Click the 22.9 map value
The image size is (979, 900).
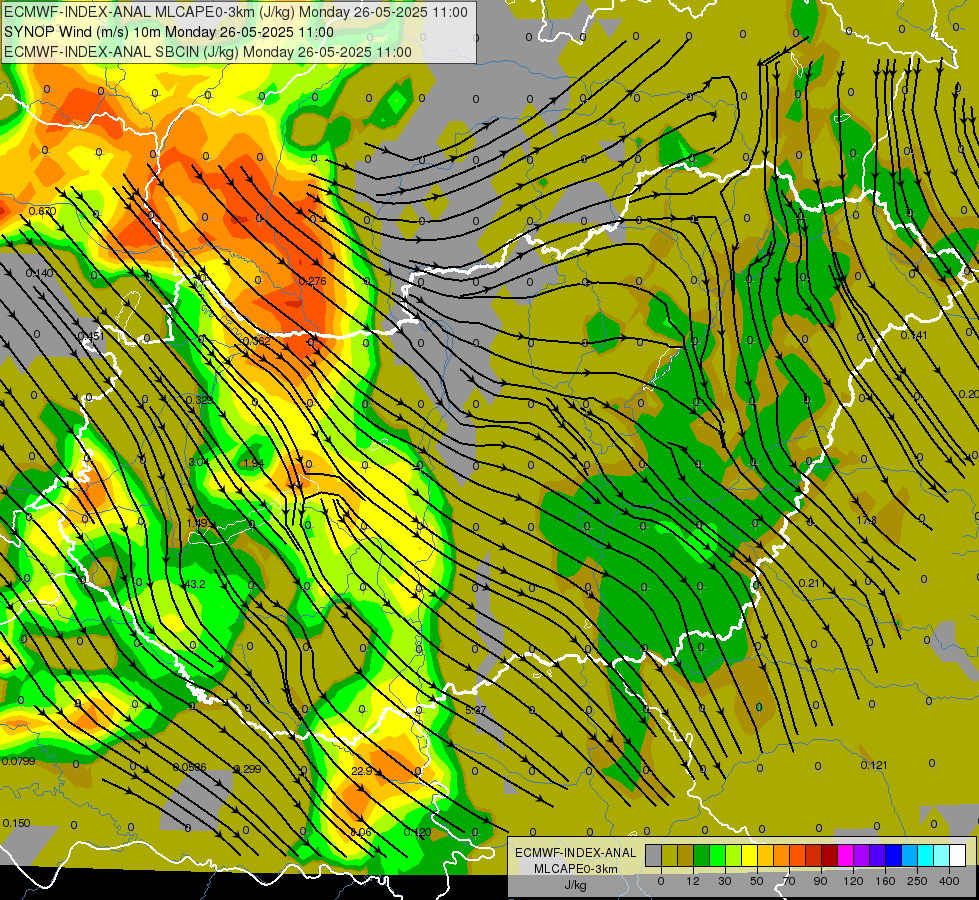tap(362, 771)
